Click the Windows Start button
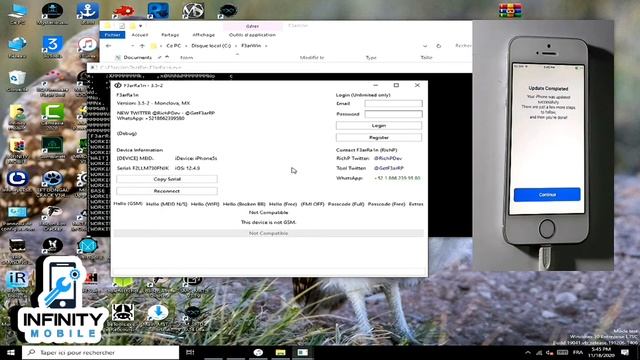The width and height of the screenshot is (640, 360). coord(11,352)
